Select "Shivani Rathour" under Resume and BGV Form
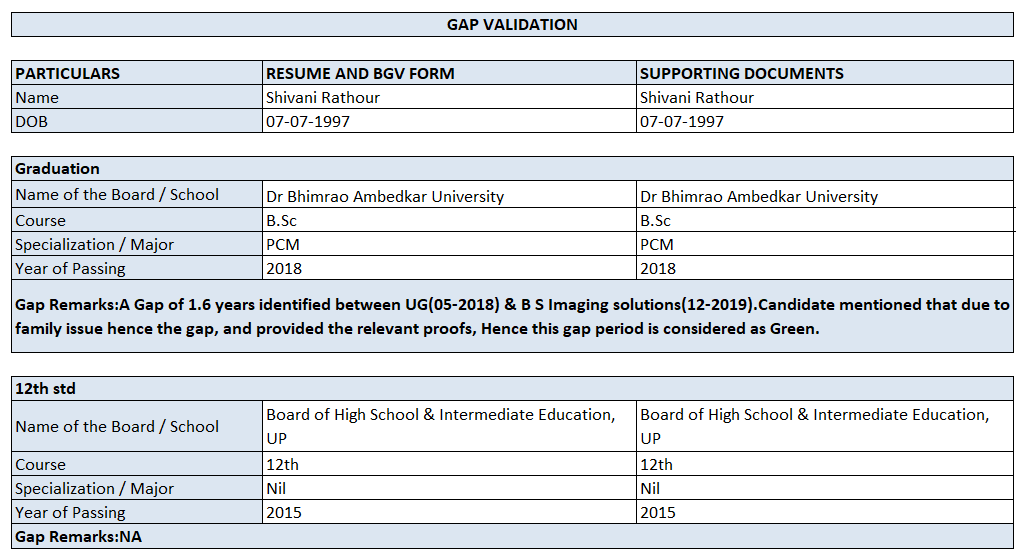 pos(449,97)
